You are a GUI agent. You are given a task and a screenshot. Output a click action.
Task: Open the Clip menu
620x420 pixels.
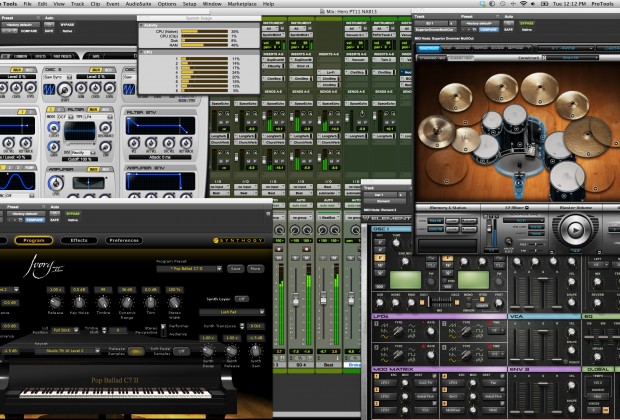coord(95,4)
